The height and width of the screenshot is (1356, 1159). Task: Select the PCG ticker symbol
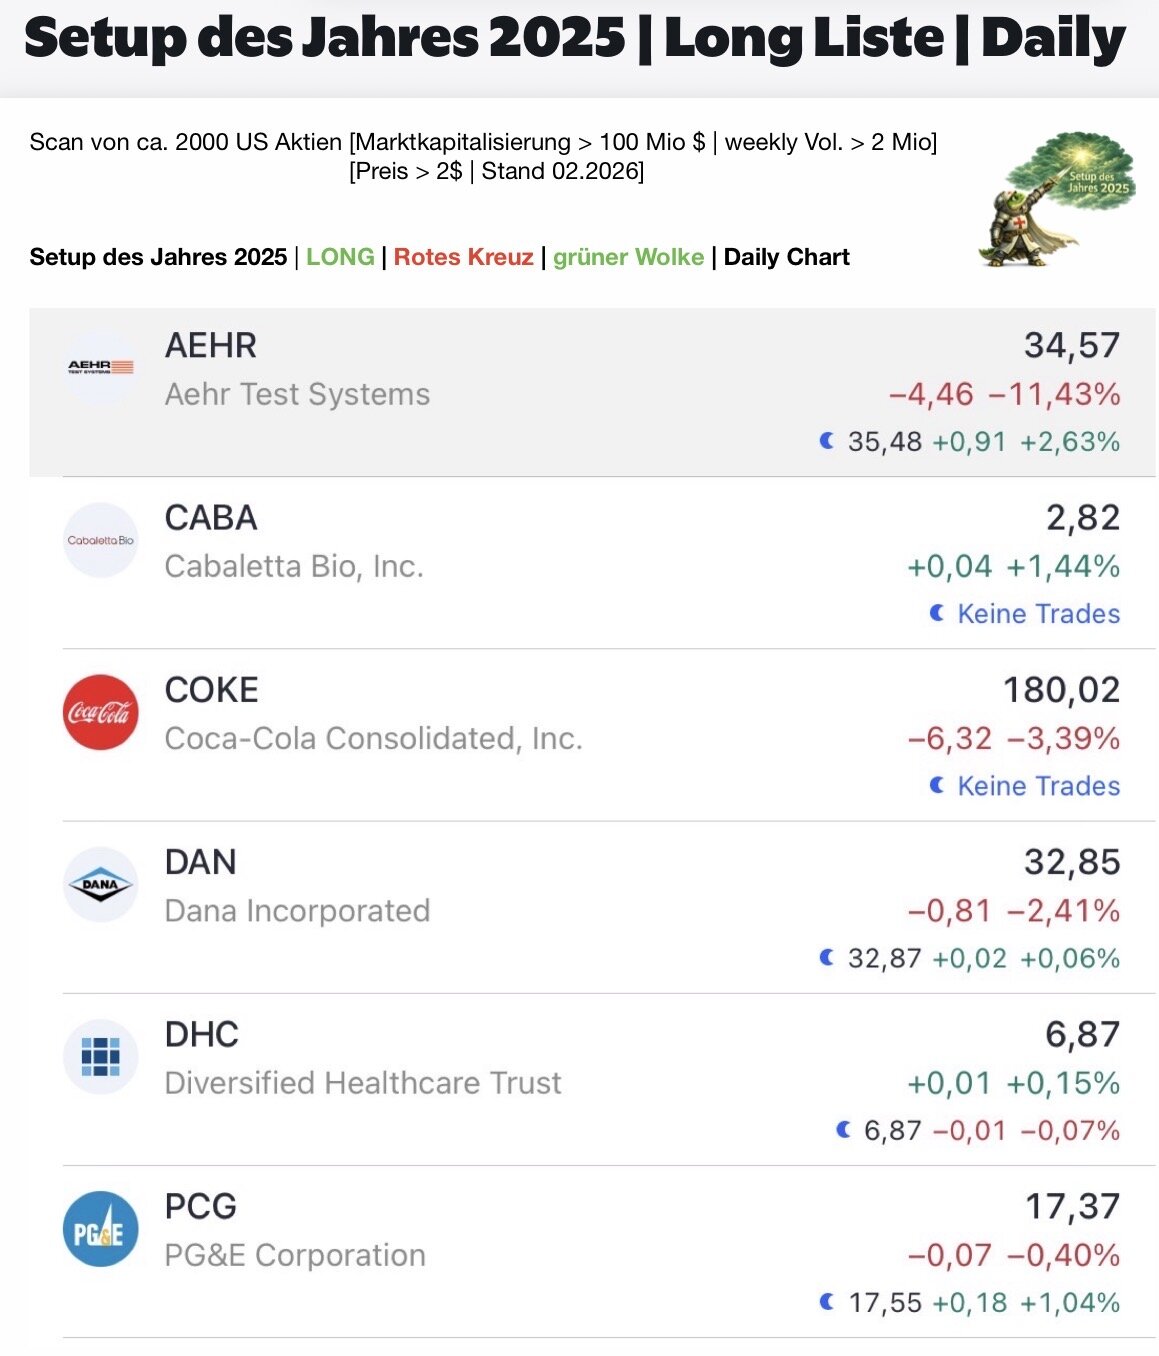coord(201,1207)
